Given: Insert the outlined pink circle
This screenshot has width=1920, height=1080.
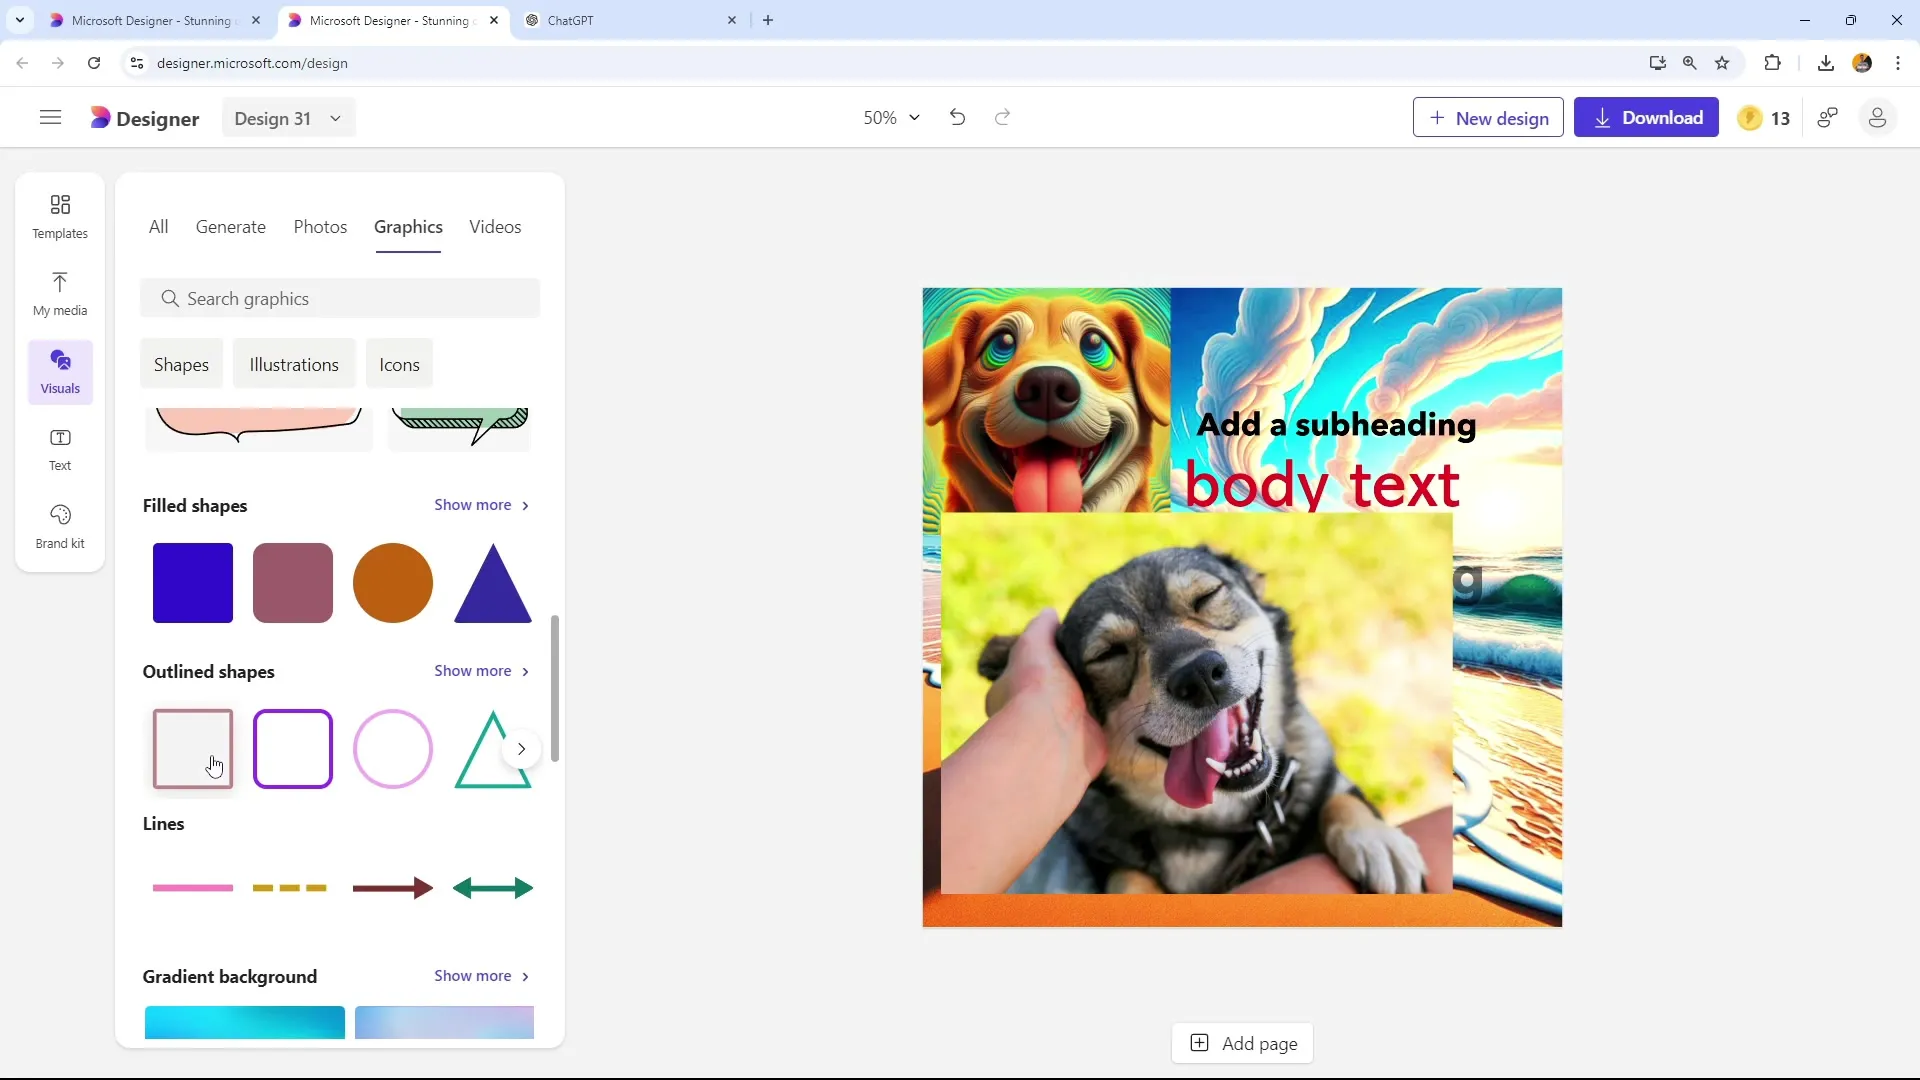Looking at the screenshot, I should tap(393, 749).
